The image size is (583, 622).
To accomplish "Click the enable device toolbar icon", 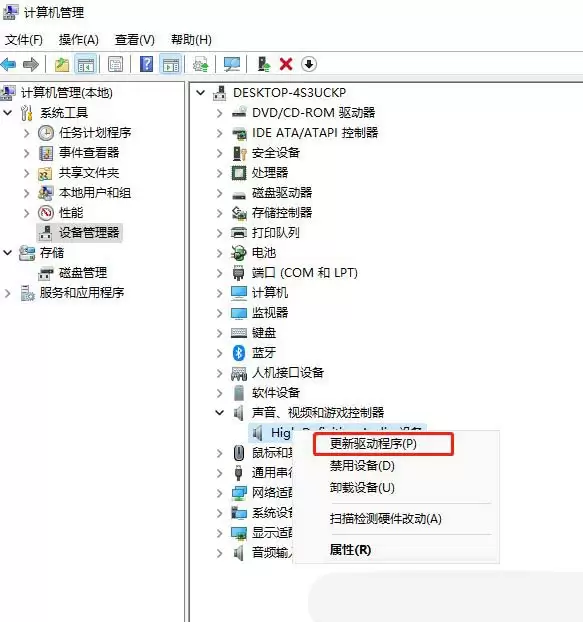I will pyautogui.click(x=264, y=64).
